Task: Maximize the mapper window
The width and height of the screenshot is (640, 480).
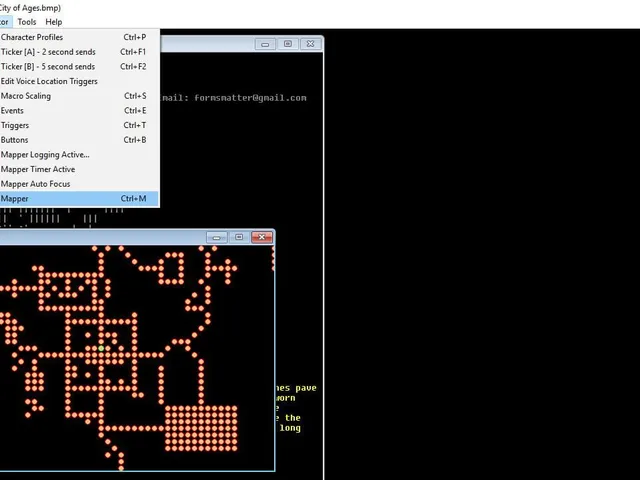Action: pos(239,237)
